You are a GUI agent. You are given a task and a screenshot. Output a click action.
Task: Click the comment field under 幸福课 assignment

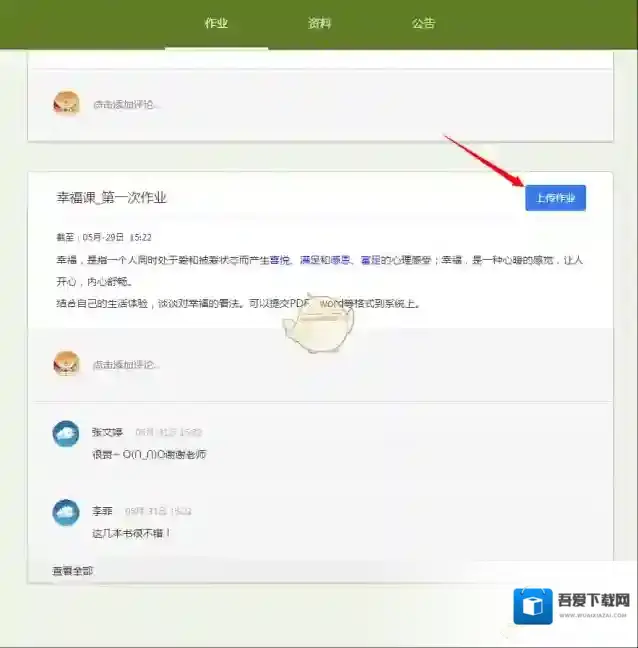(x=126, y=364)
